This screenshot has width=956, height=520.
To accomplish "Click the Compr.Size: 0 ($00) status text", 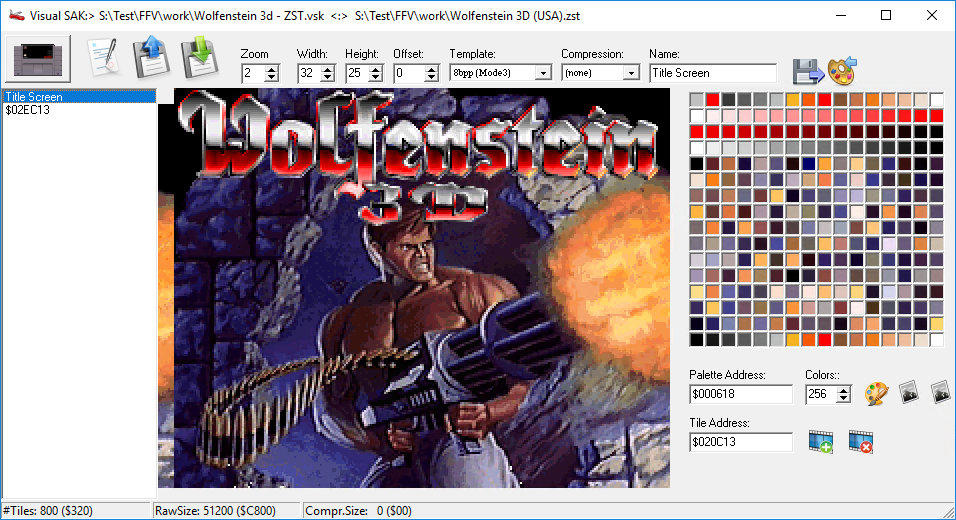I will coord(358,511).
